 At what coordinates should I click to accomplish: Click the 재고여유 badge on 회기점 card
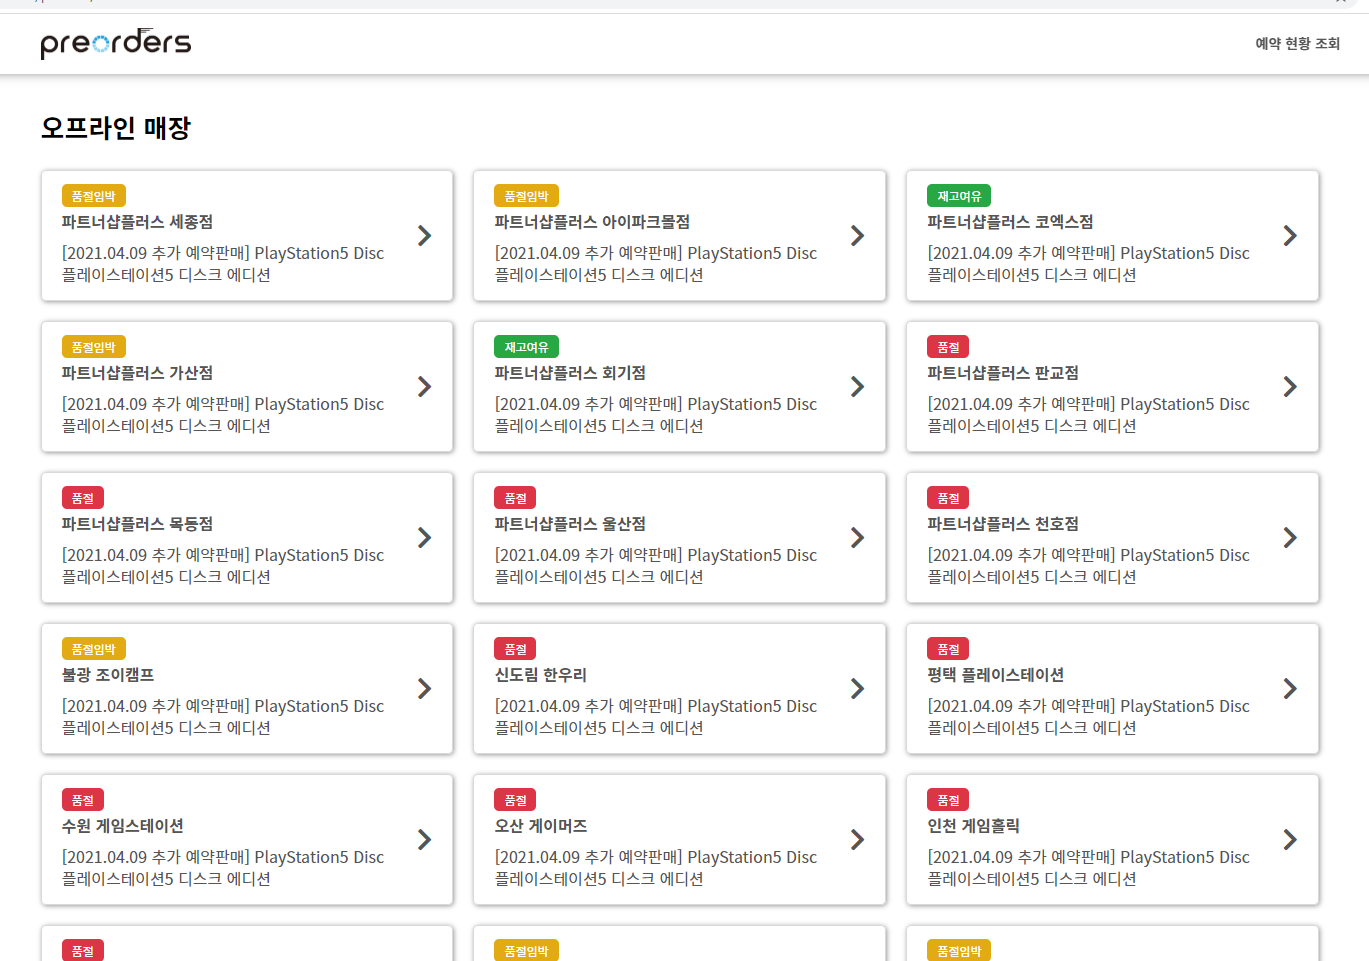coord(527,347)
